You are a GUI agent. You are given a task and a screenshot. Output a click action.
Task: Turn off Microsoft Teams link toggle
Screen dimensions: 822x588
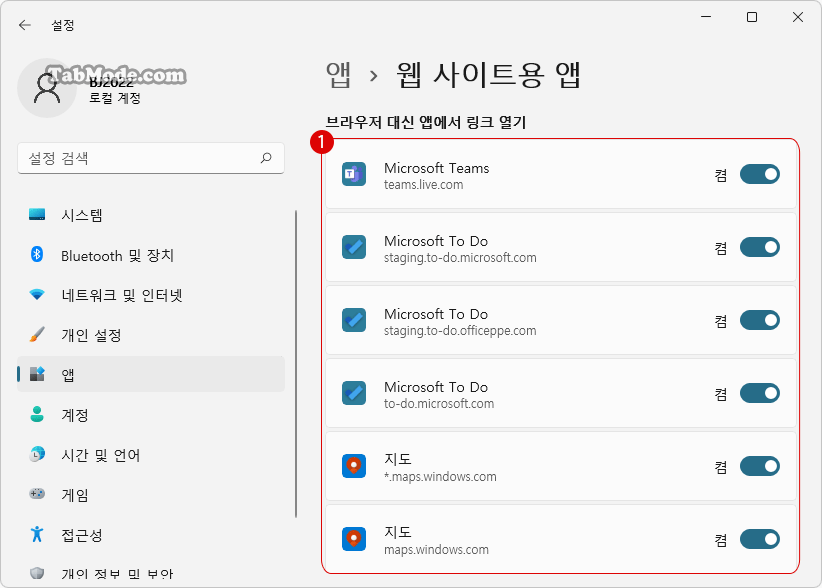click(760, 175)
